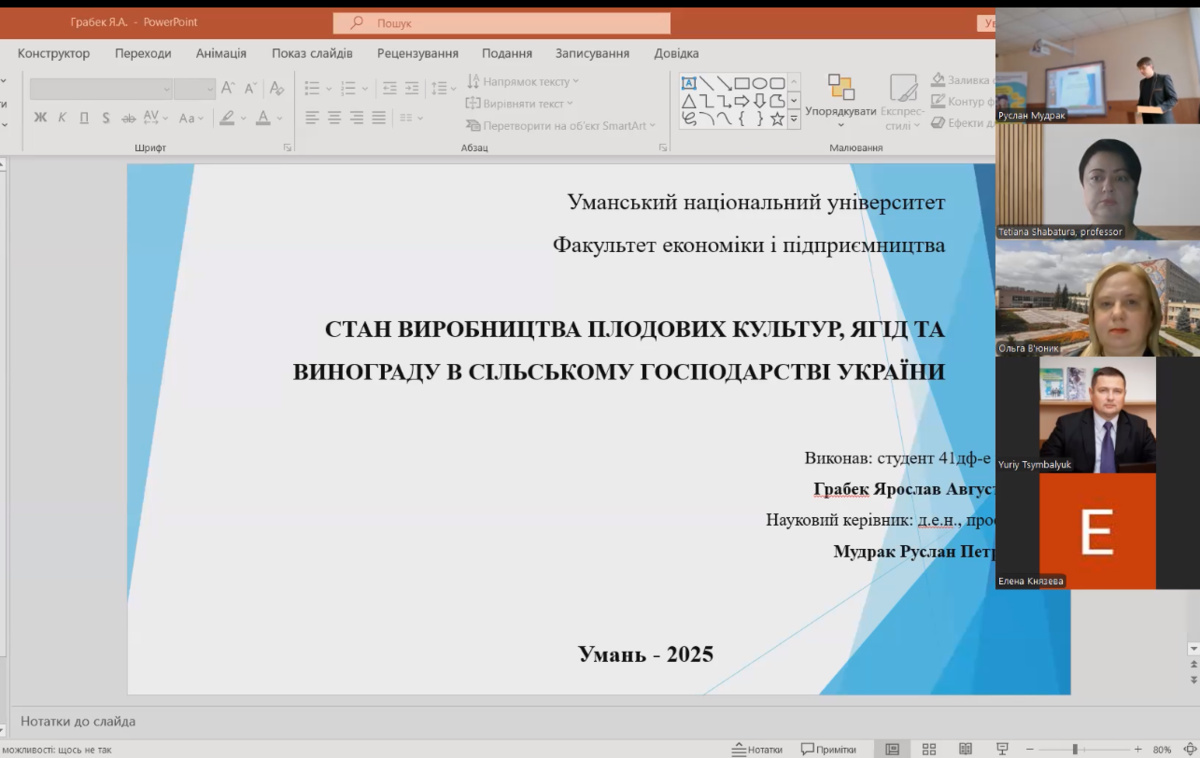Open the font size dropdown

(x=209, y=89)
